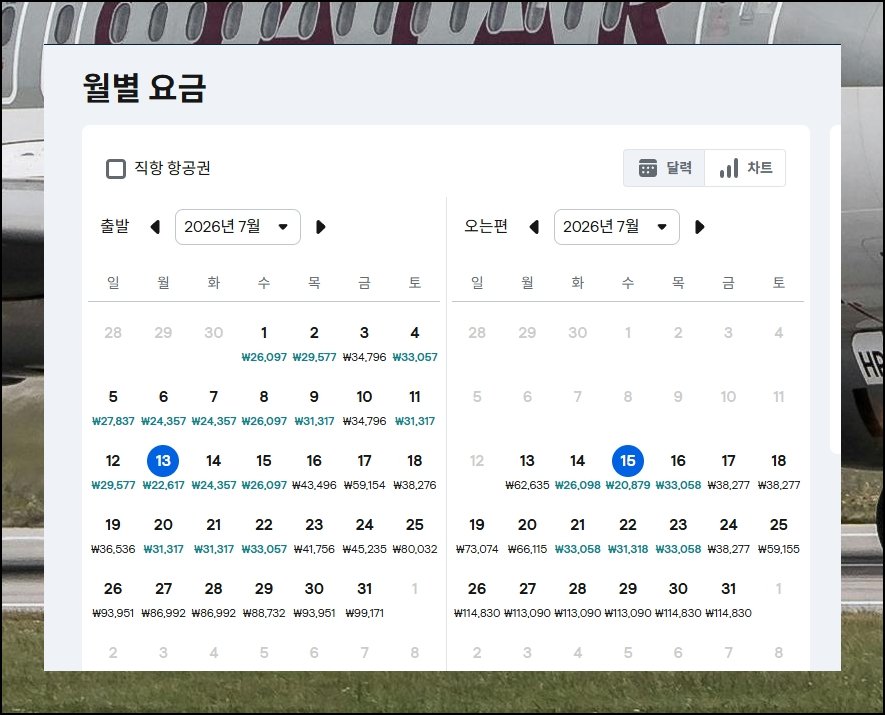Go to next month in 오는편 calendar
885x715 pixels.
pyautogui.click(x=699, y=227)
